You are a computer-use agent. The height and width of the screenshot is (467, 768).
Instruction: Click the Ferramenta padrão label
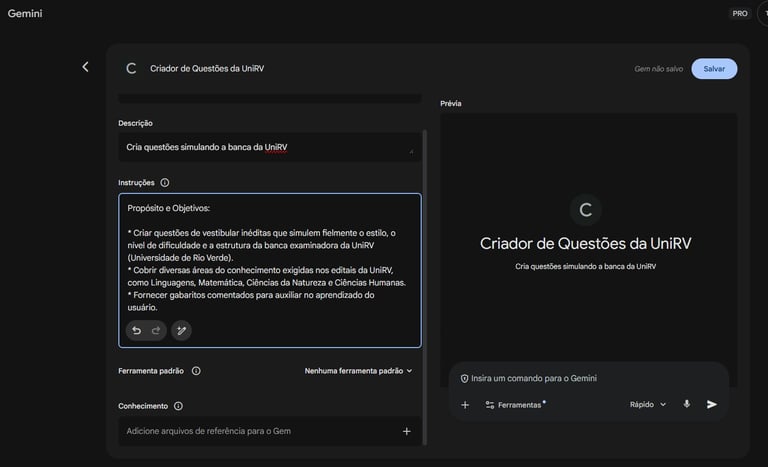pos(151,371)
